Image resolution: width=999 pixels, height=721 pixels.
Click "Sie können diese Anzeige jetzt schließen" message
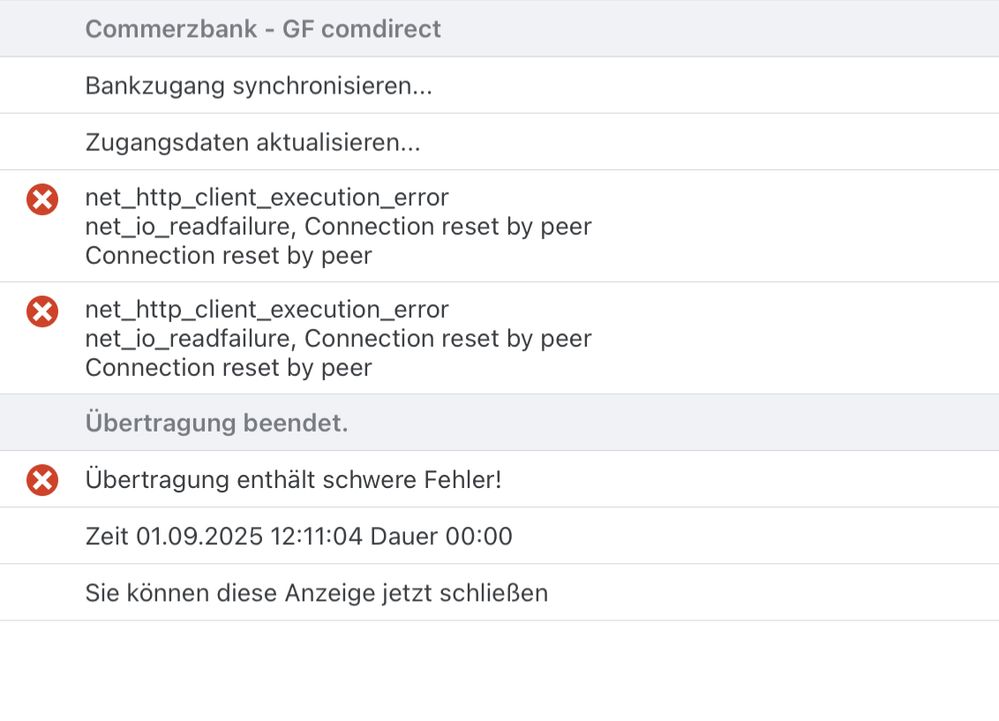click(316, 593)
